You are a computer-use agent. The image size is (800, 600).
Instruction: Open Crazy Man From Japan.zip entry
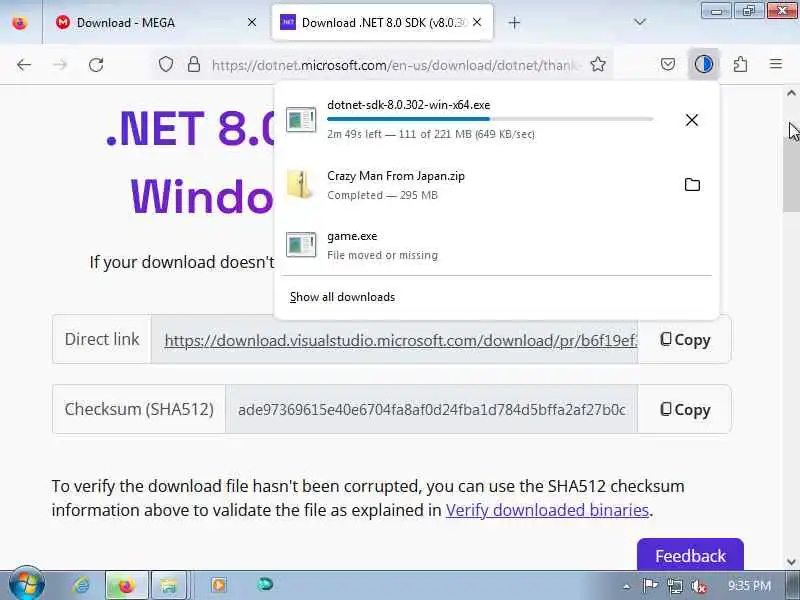pyautogui.click(x=496, y=185)
